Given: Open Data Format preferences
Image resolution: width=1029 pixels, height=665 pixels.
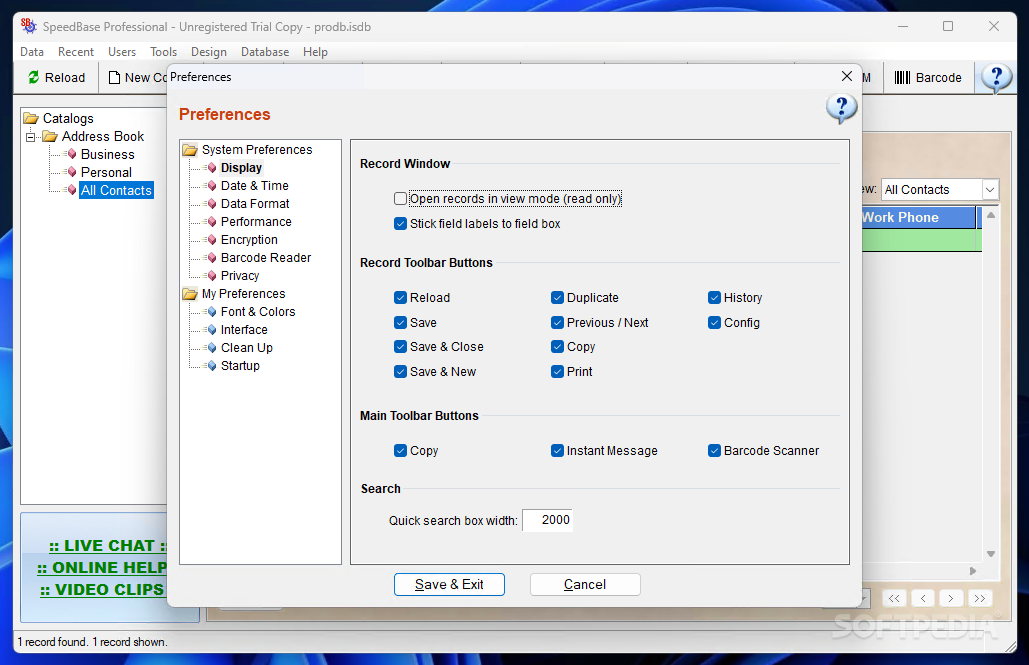Looking at the screenshot, I should pyautogui.click(x=255, y=204).
